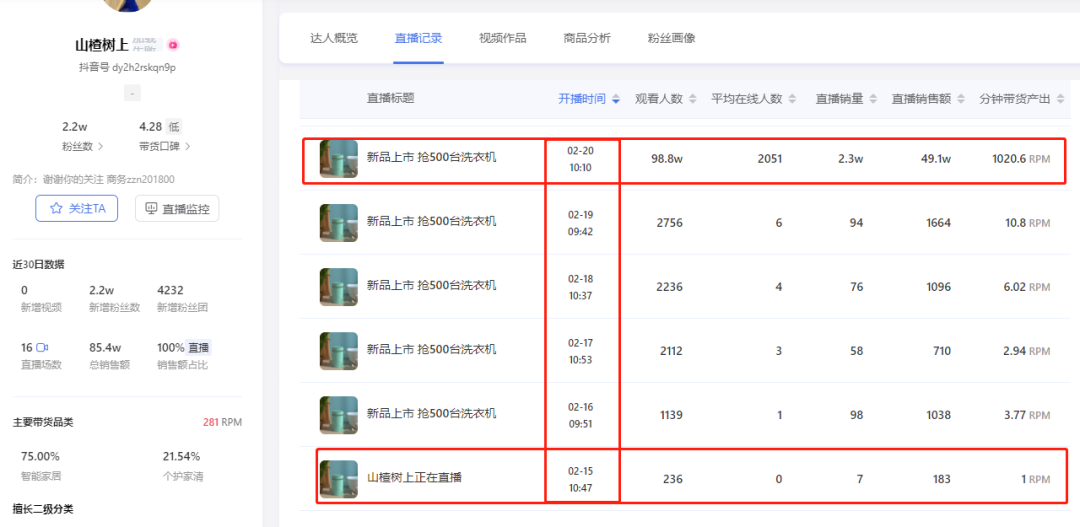This screenshot has height=527, width=1080.
Task: Click the pink live badge next to 山楂树上
Action: point(173,45)
